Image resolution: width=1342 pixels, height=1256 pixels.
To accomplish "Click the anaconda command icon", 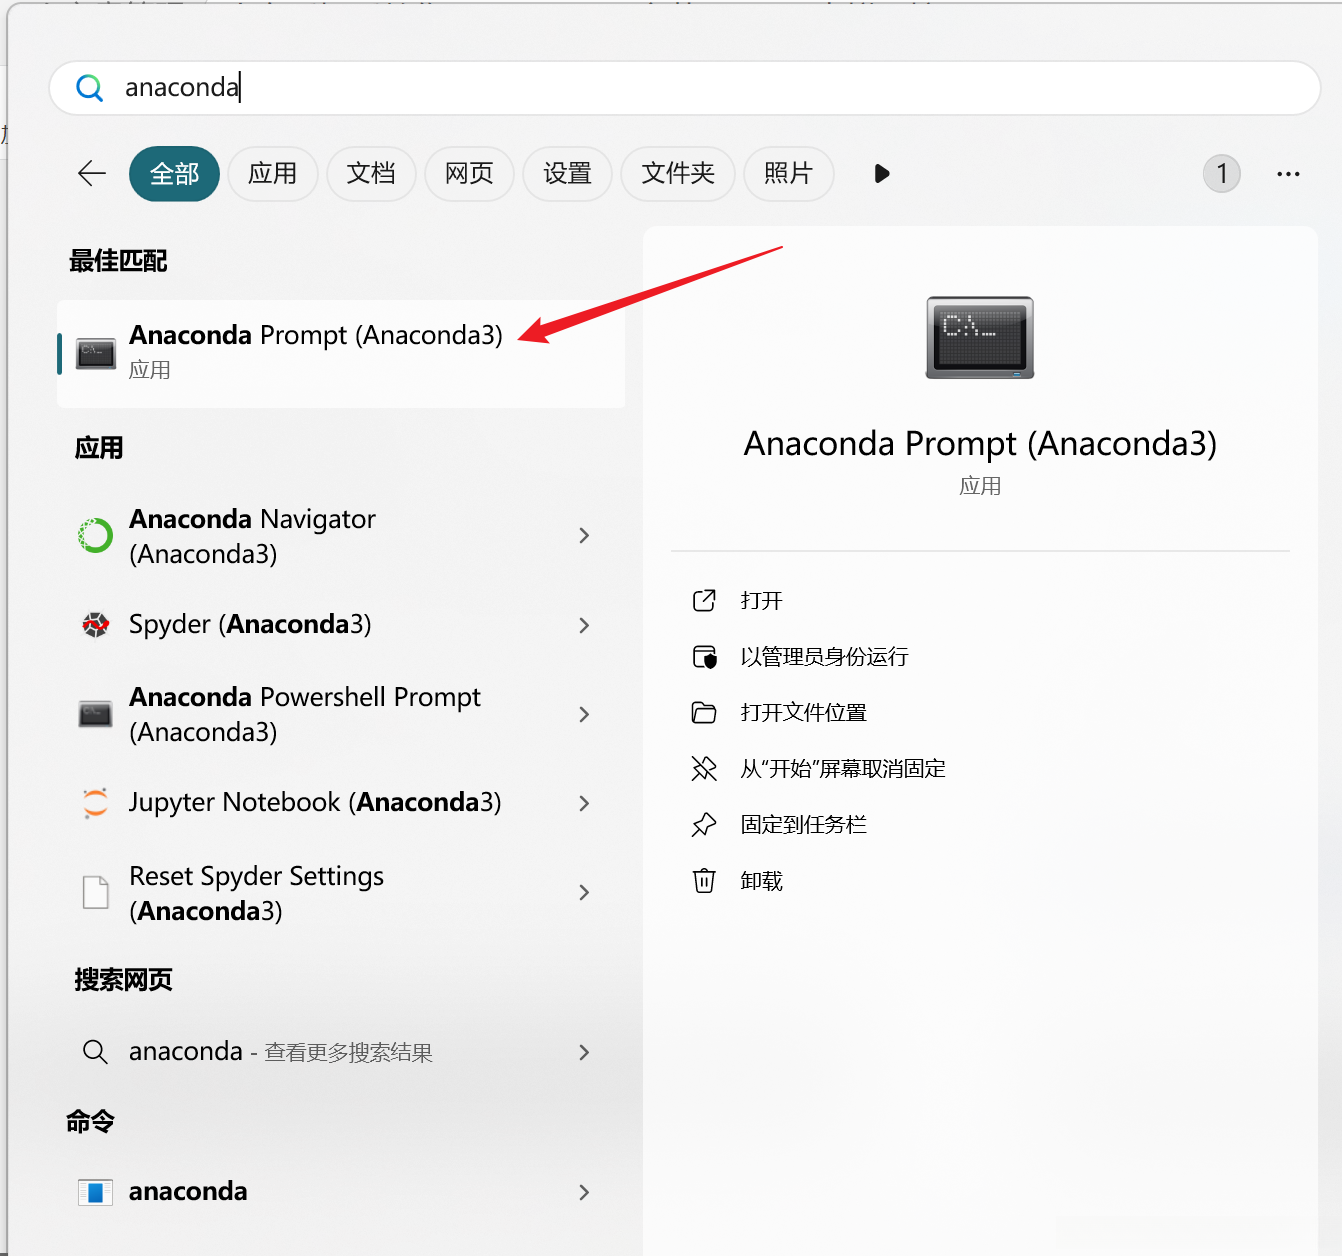I will [96, 1192].
